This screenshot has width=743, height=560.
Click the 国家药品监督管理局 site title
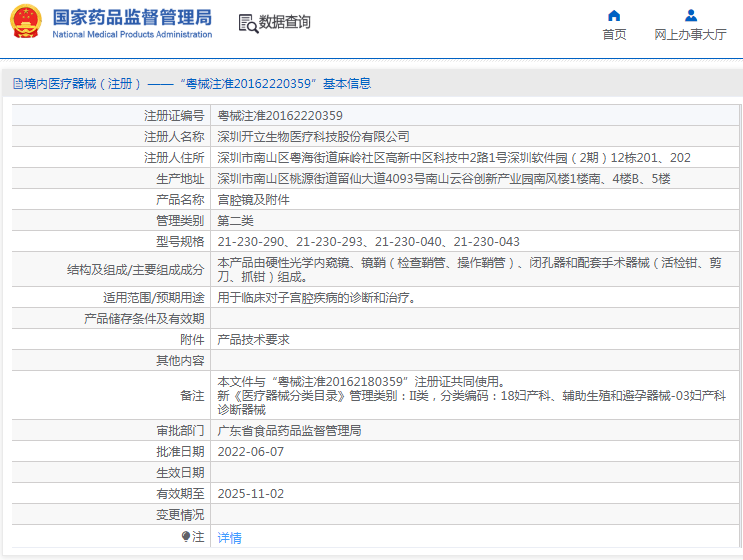coord(131,17)
